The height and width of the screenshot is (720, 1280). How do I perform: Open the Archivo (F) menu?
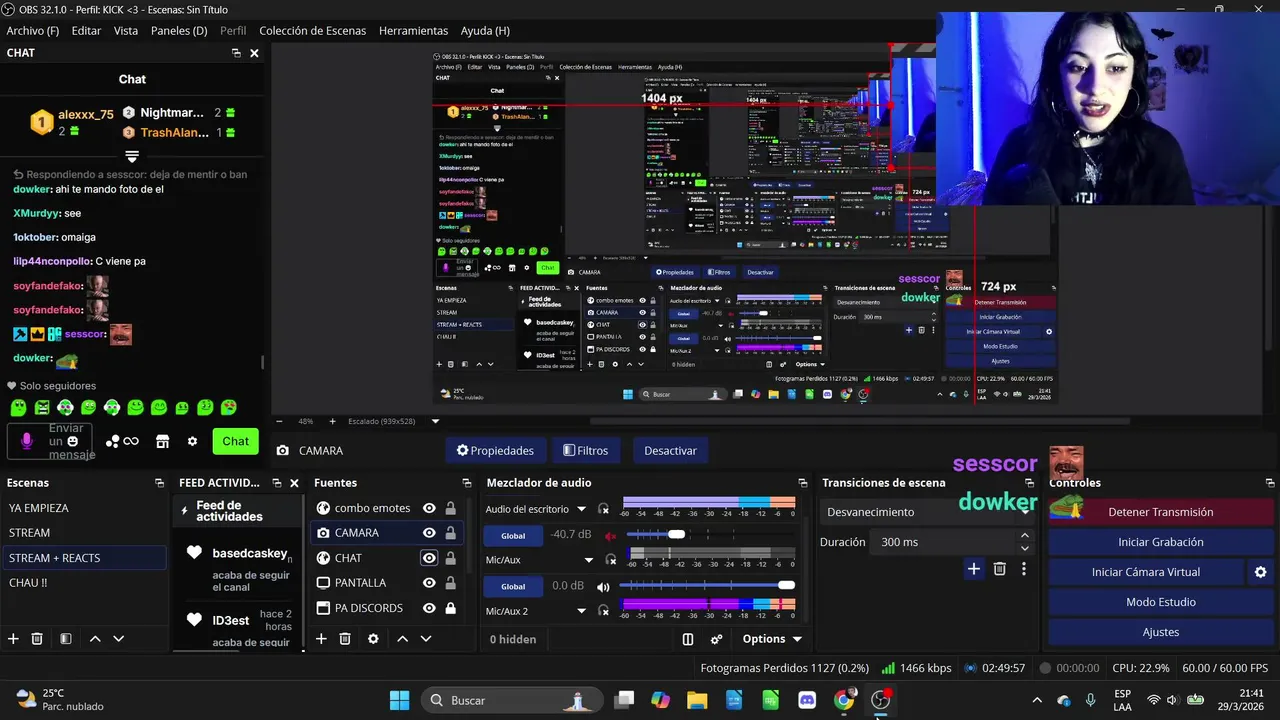coord(33,31)
